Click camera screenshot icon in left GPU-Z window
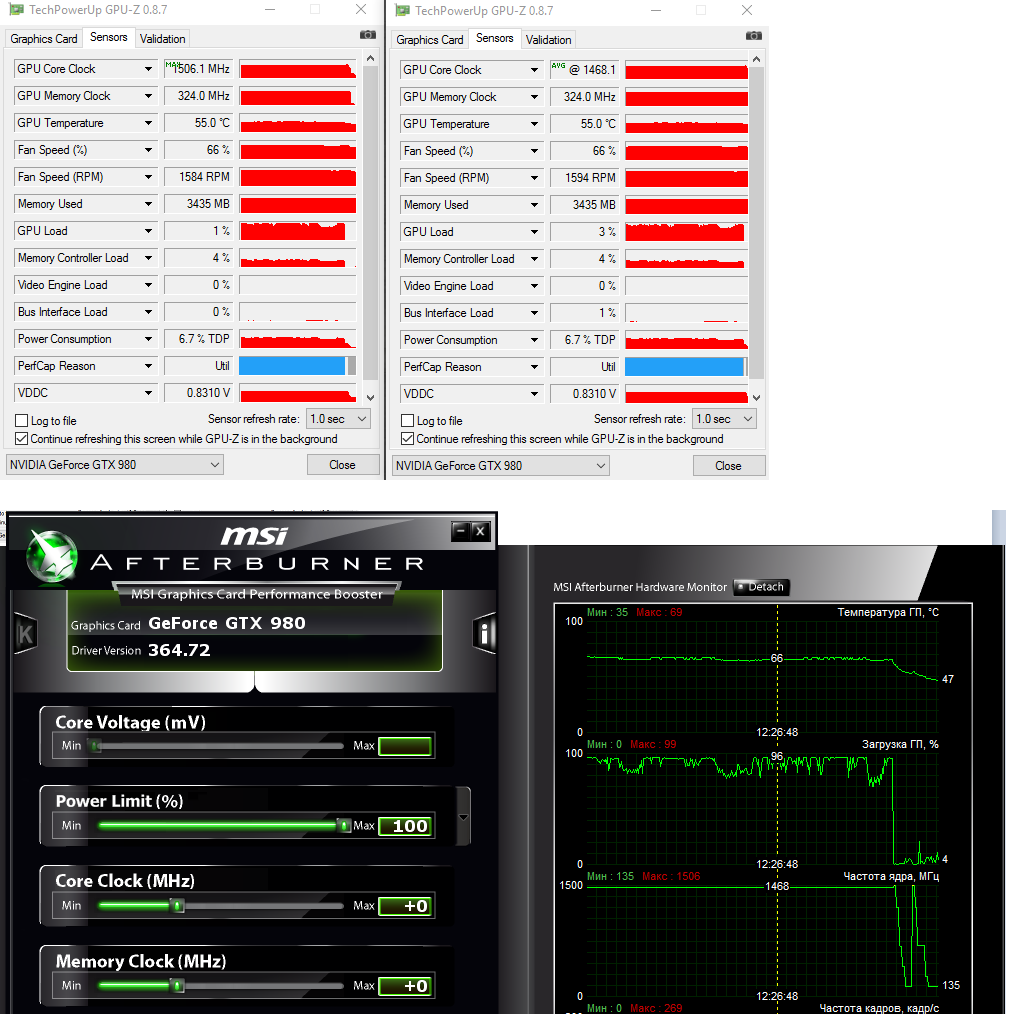The image size is (1024, 1014). click(368, 35)
